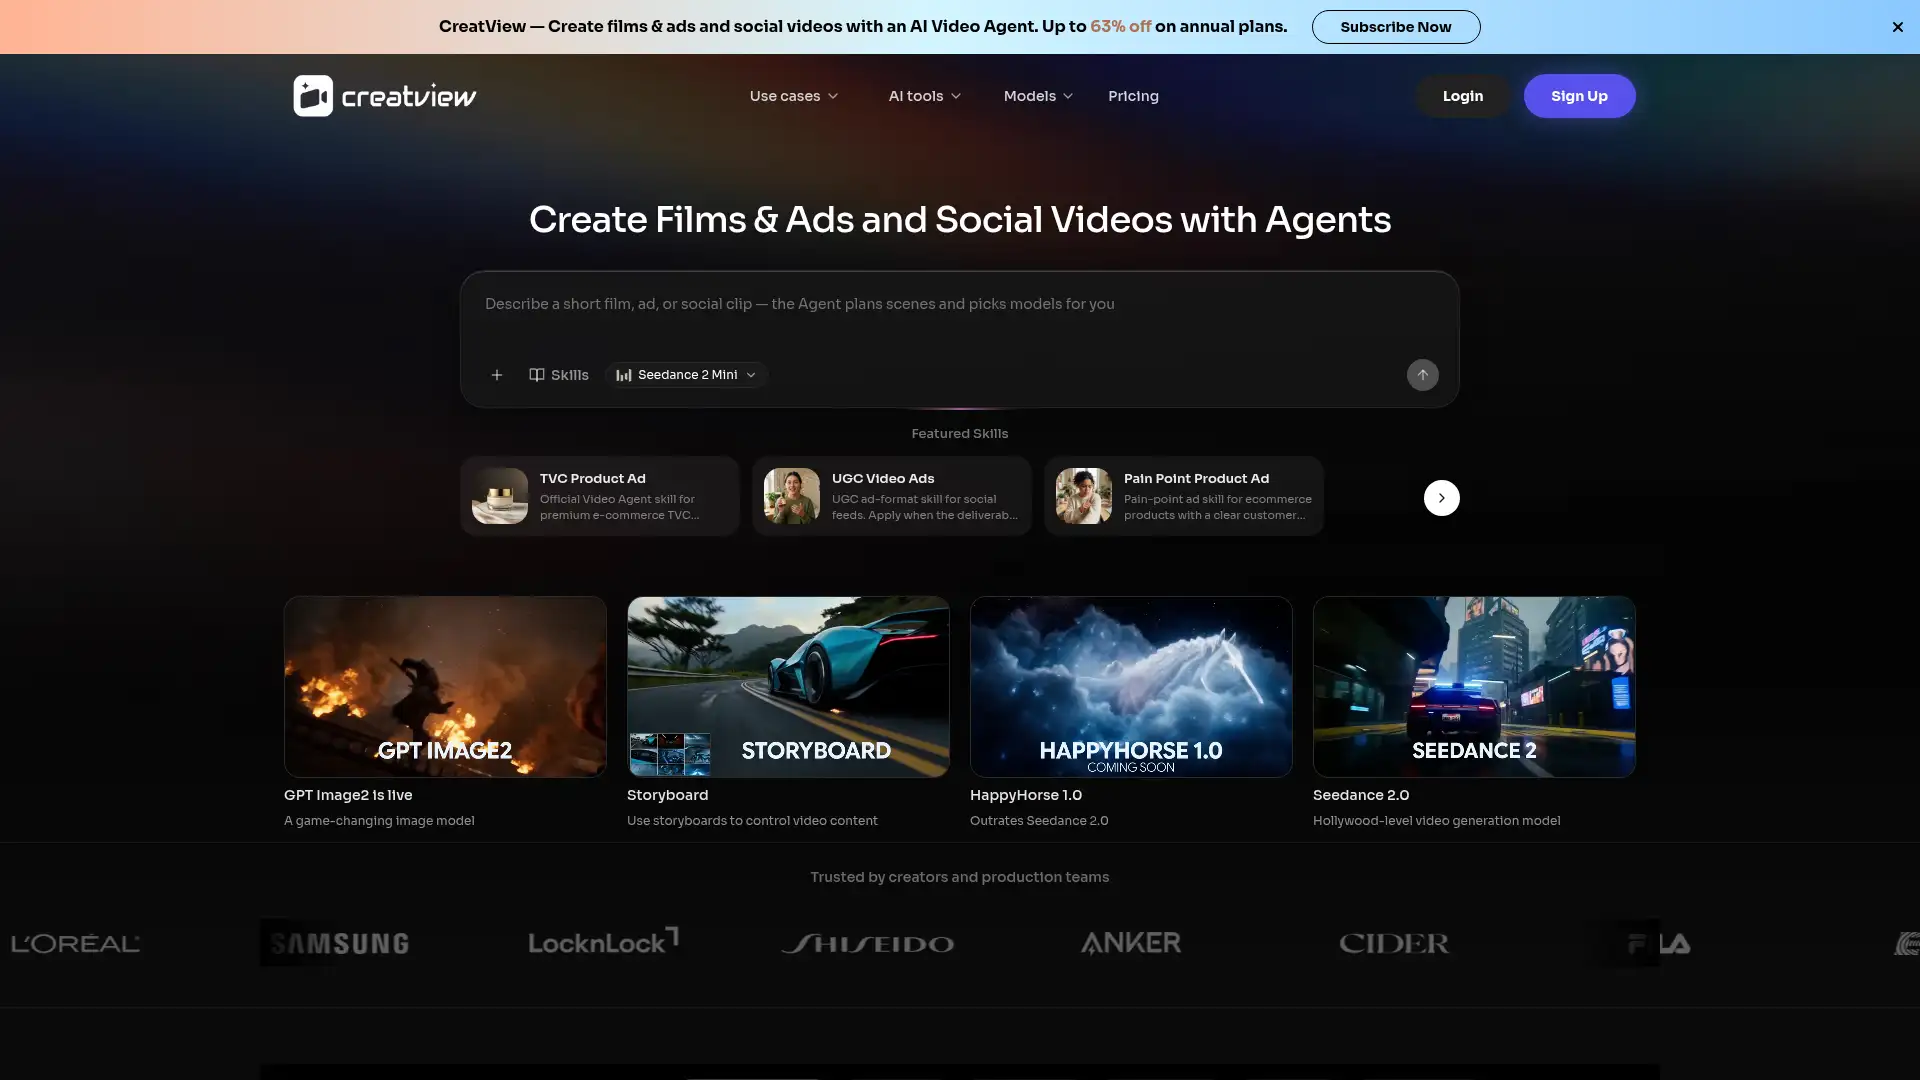
Task: Click the Cider brand logo
Action: click(x=1394, y=943)
